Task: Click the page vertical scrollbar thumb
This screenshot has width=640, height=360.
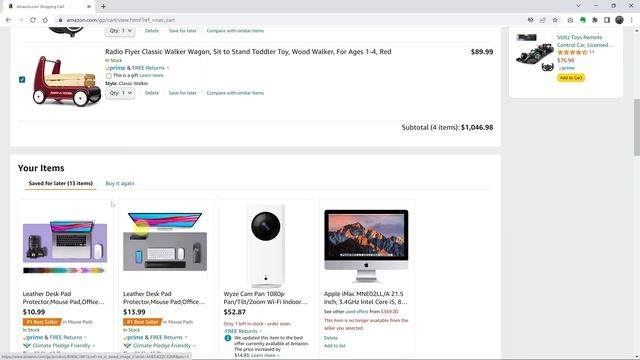Action: [636, 127]
